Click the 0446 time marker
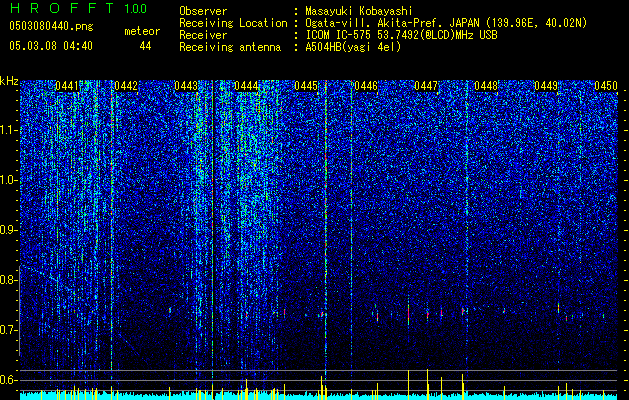The image size is (629, 400). point(366,86)
